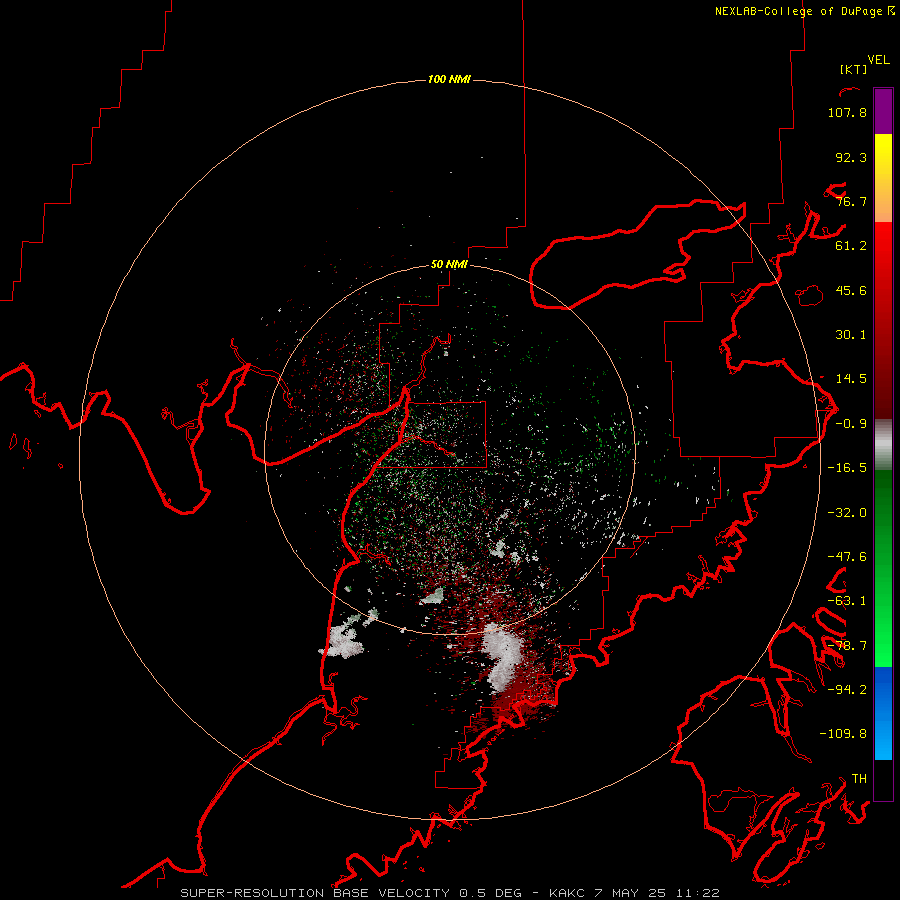Click the TH legend label
Image resolution: width=900 pixels, height=900 pixels.
(x=859, y=779)
